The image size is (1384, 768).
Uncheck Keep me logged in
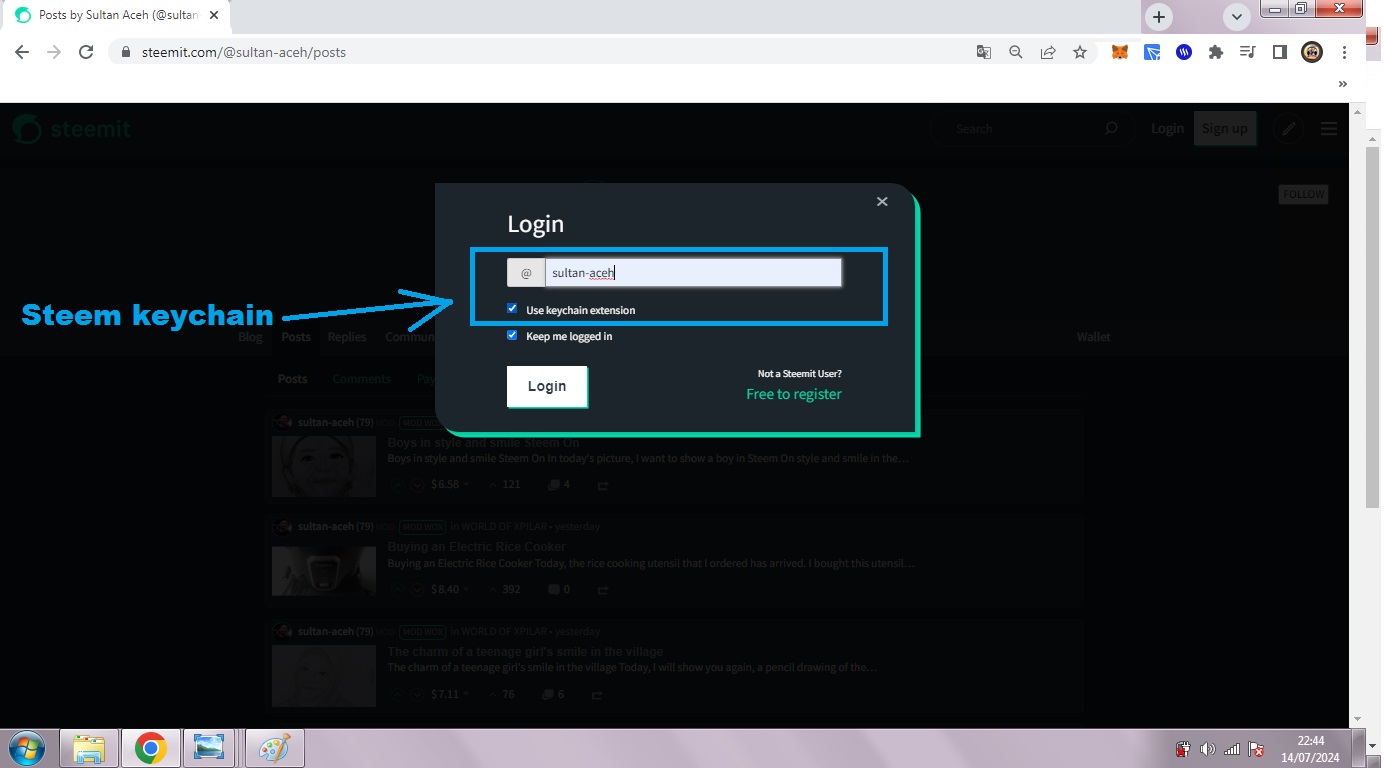coord(512,336)
